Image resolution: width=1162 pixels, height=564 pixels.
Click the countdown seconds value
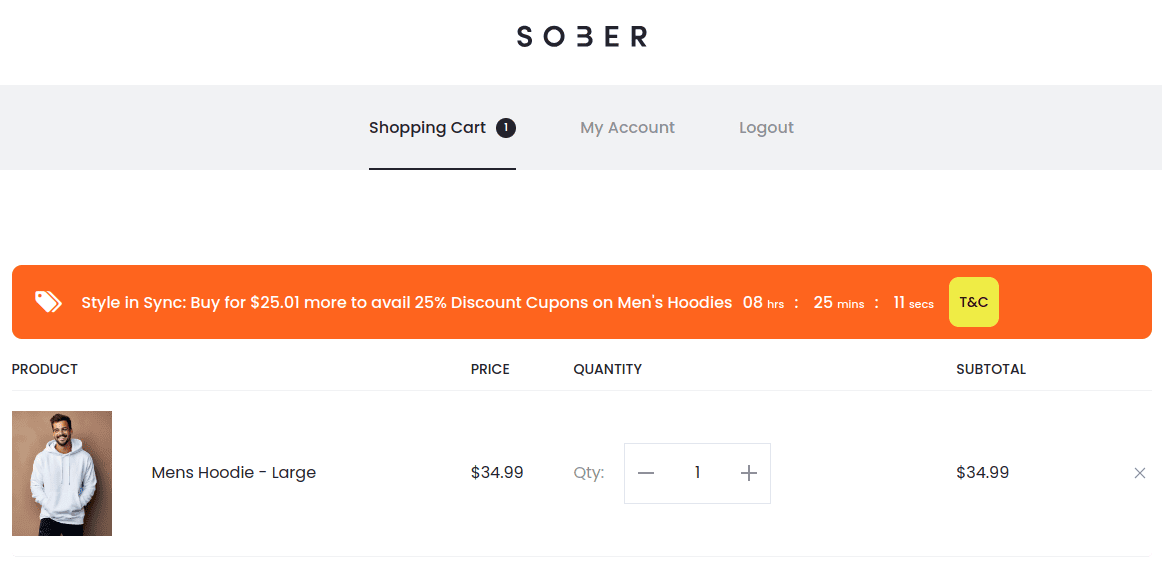[x=899, y=302]
